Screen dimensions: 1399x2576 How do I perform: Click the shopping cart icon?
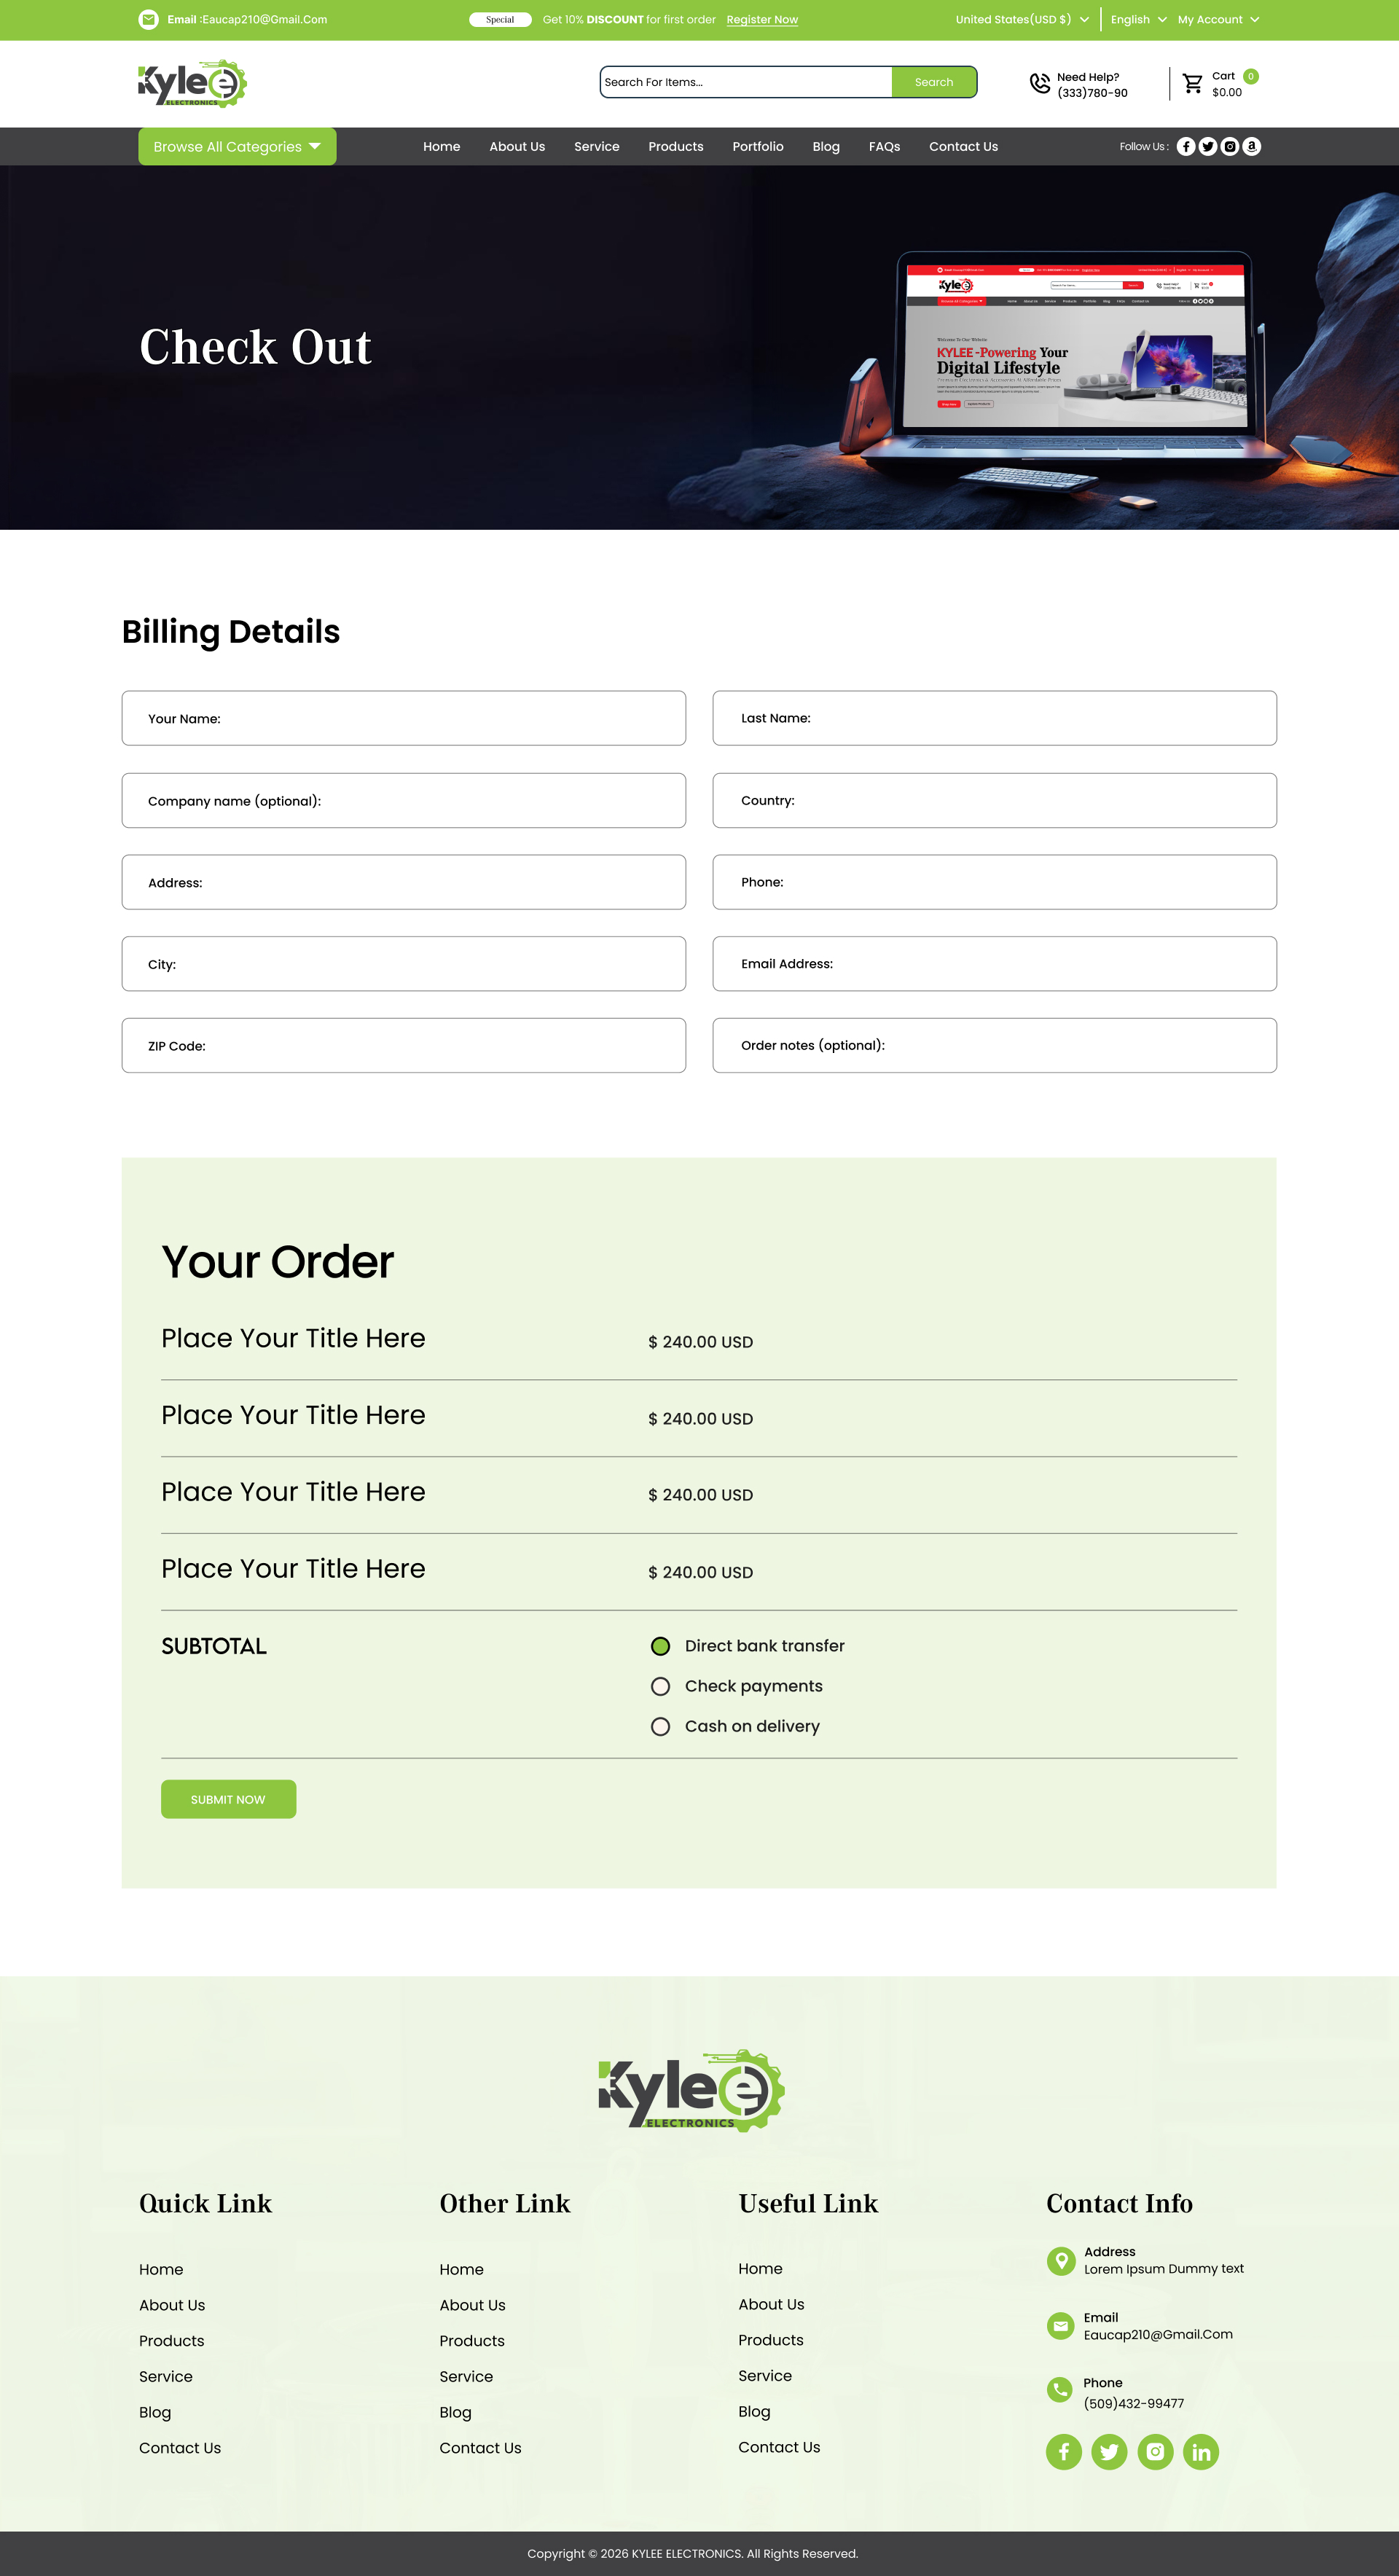coord(1192,84)
